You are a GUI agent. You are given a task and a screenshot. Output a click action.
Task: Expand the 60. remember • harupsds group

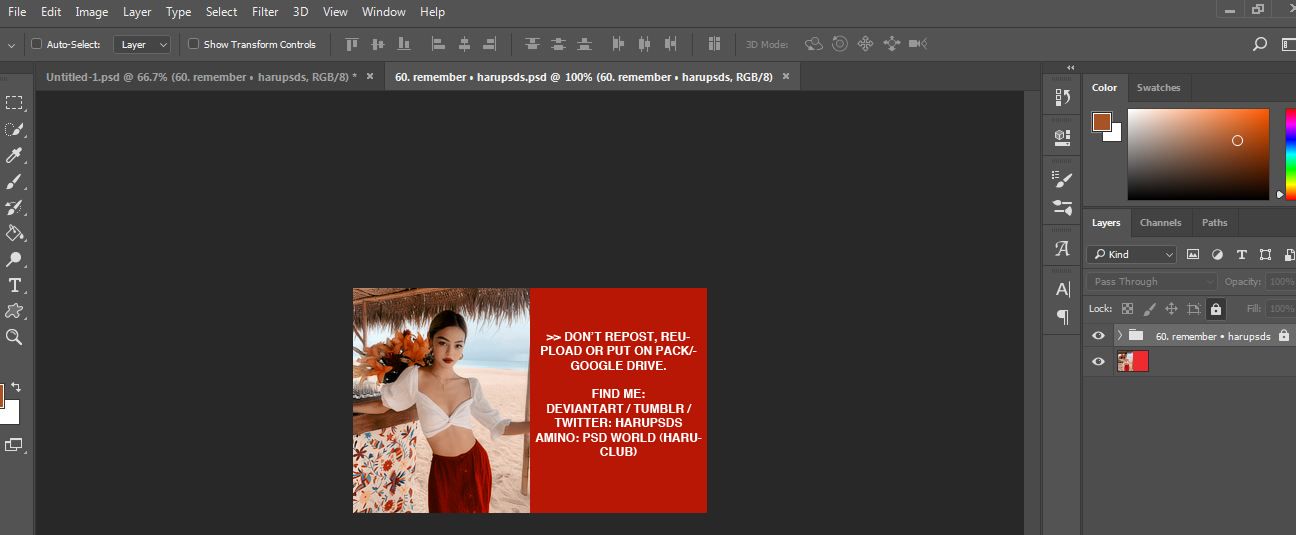coord(1119,336)
